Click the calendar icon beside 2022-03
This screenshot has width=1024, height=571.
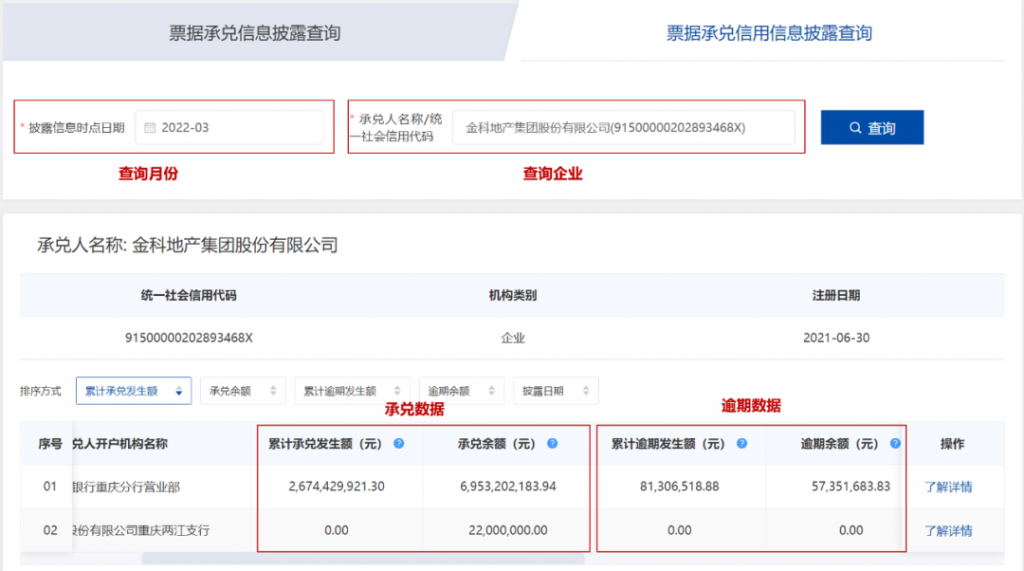coord(150,127)
